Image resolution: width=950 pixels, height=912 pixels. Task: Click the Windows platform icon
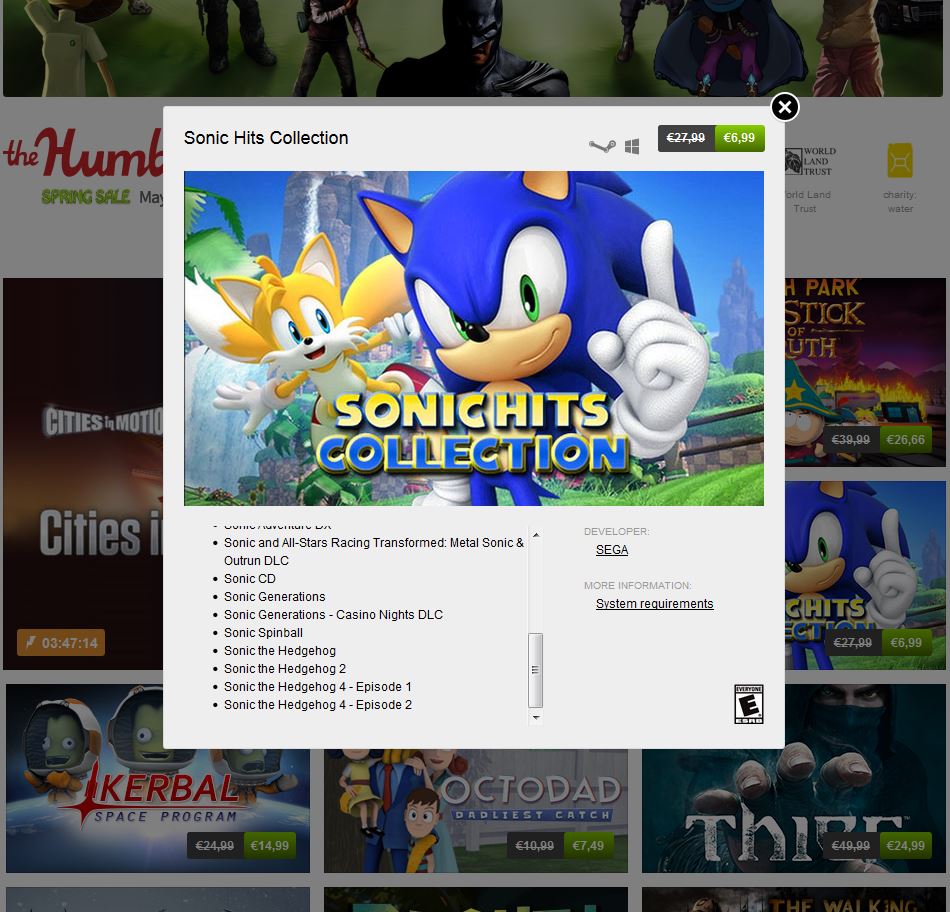point(632,146)
